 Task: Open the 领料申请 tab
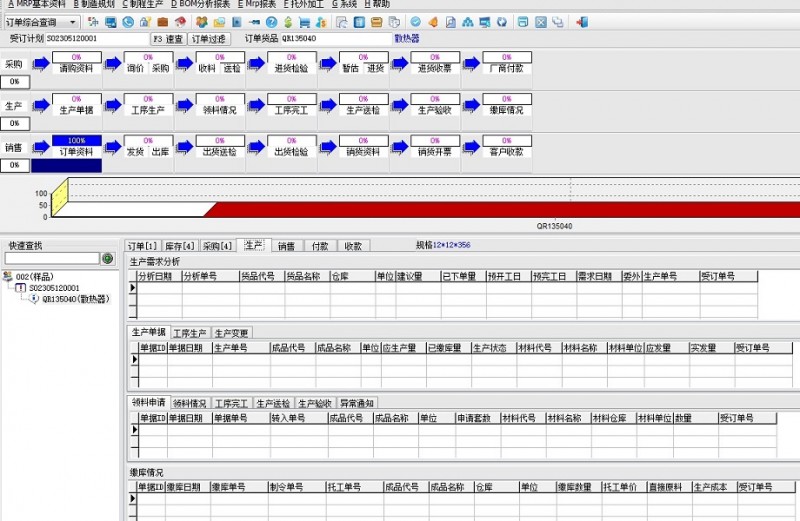pos(148,402)
